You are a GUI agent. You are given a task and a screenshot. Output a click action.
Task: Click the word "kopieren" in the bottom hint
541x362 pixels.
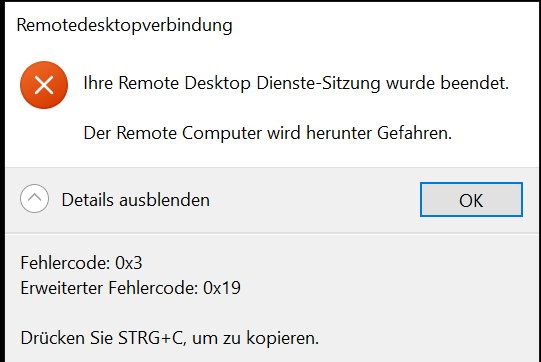pyautogui.click(x=282, y=338)
